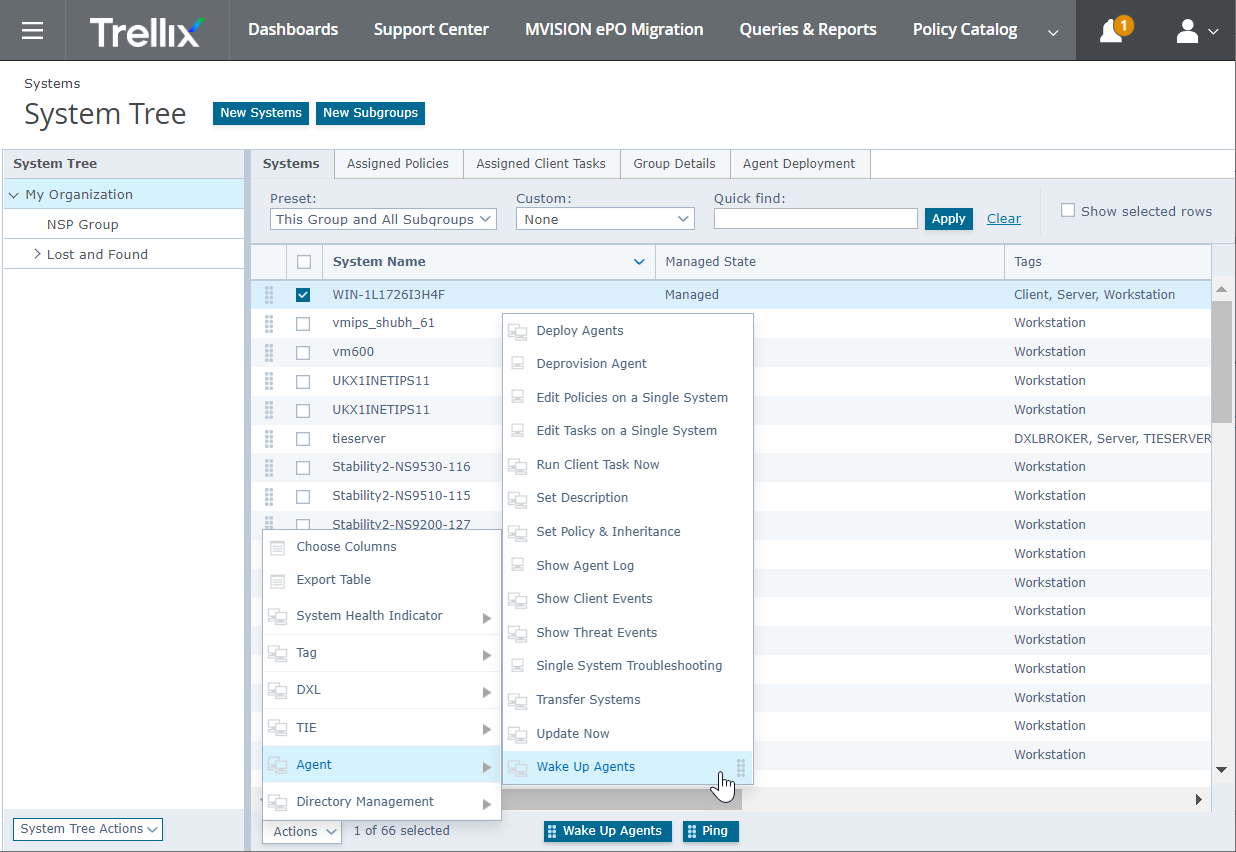Click the New Systems button

[x=261, y=113]
